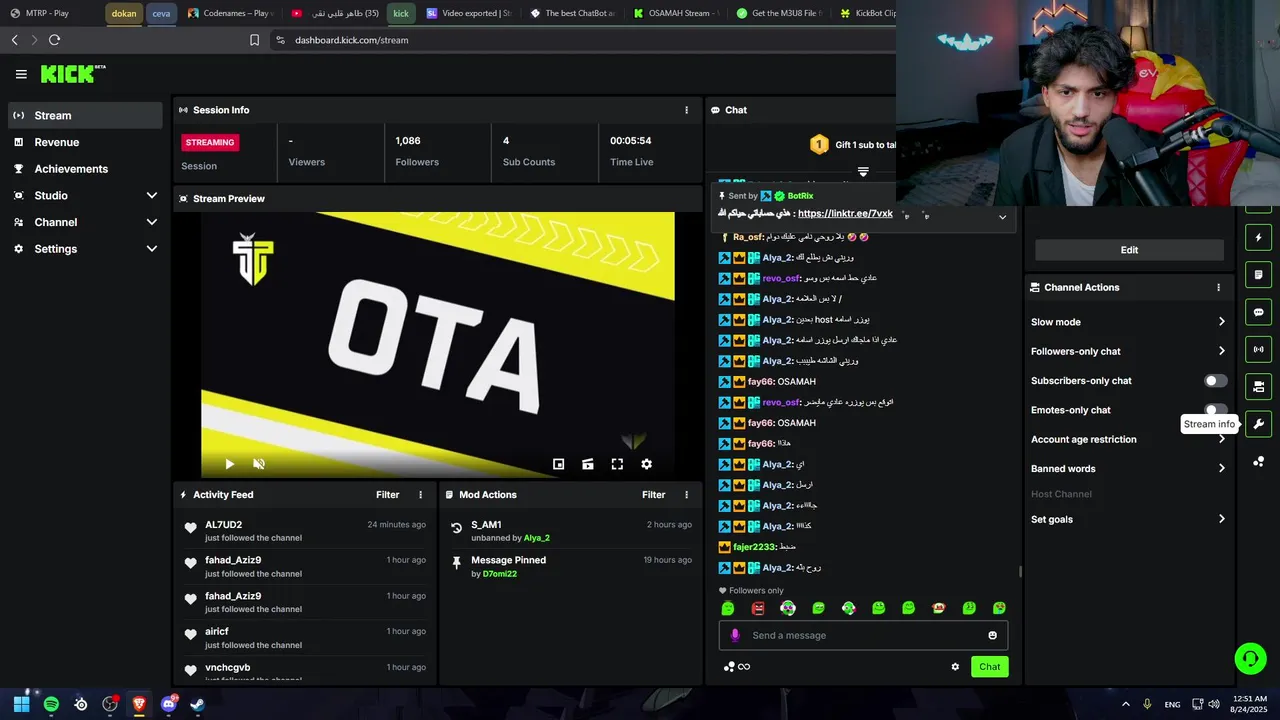Screen dimensions: 1280x720
Task: Open the Windows Start menu
Action: click(21, 704)
